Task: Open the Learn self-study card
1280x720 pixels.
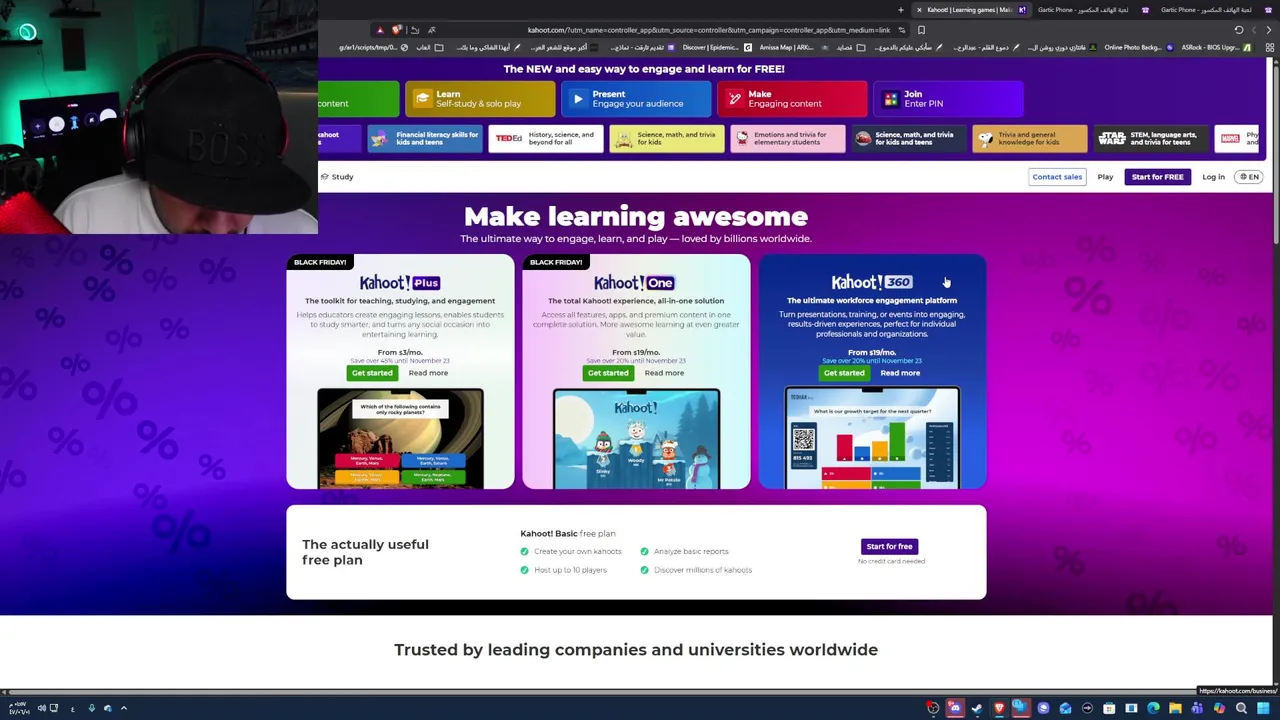Action: (480, 99)
